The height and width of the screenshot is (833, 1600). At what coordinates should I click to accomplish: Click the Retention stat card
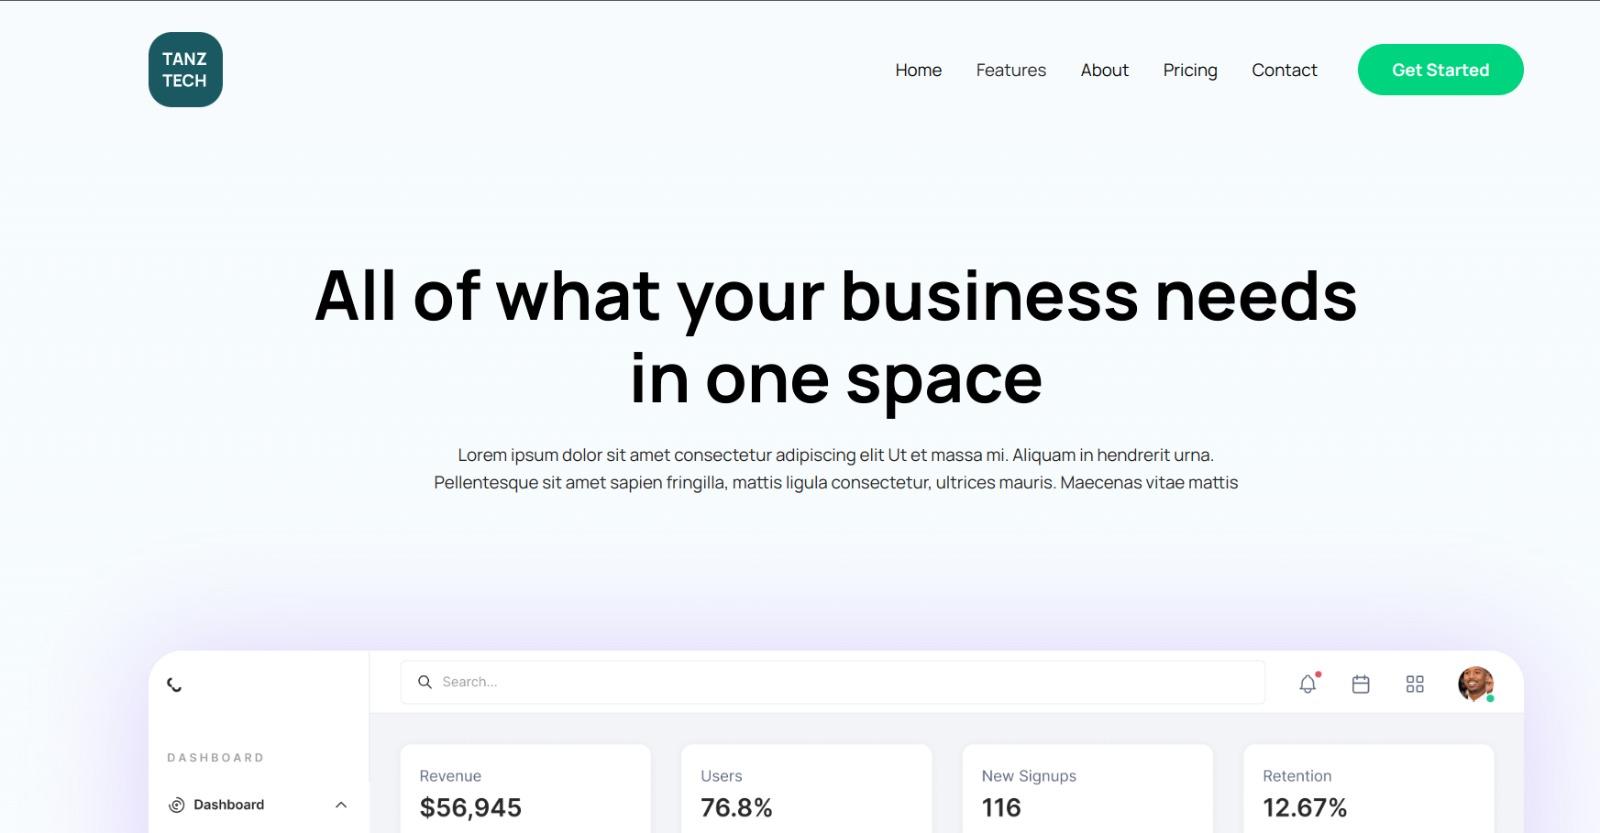pyautogui.click(x=1368, y=790)
